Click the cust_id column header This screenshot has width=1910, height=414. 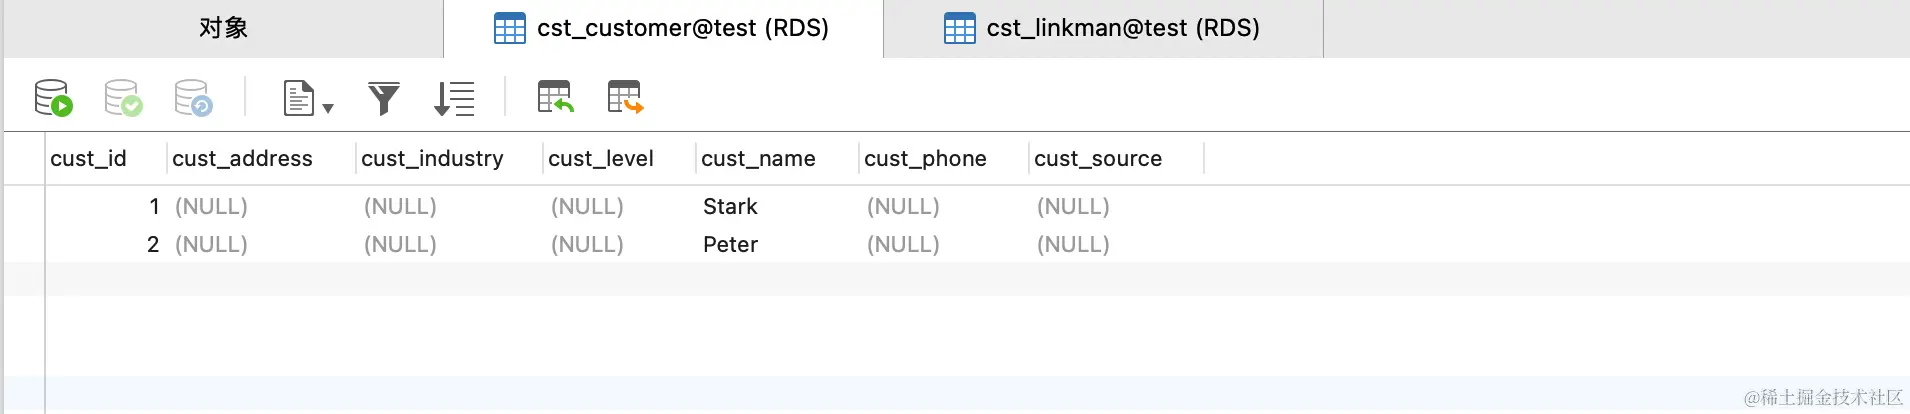(x=88, y=159)
